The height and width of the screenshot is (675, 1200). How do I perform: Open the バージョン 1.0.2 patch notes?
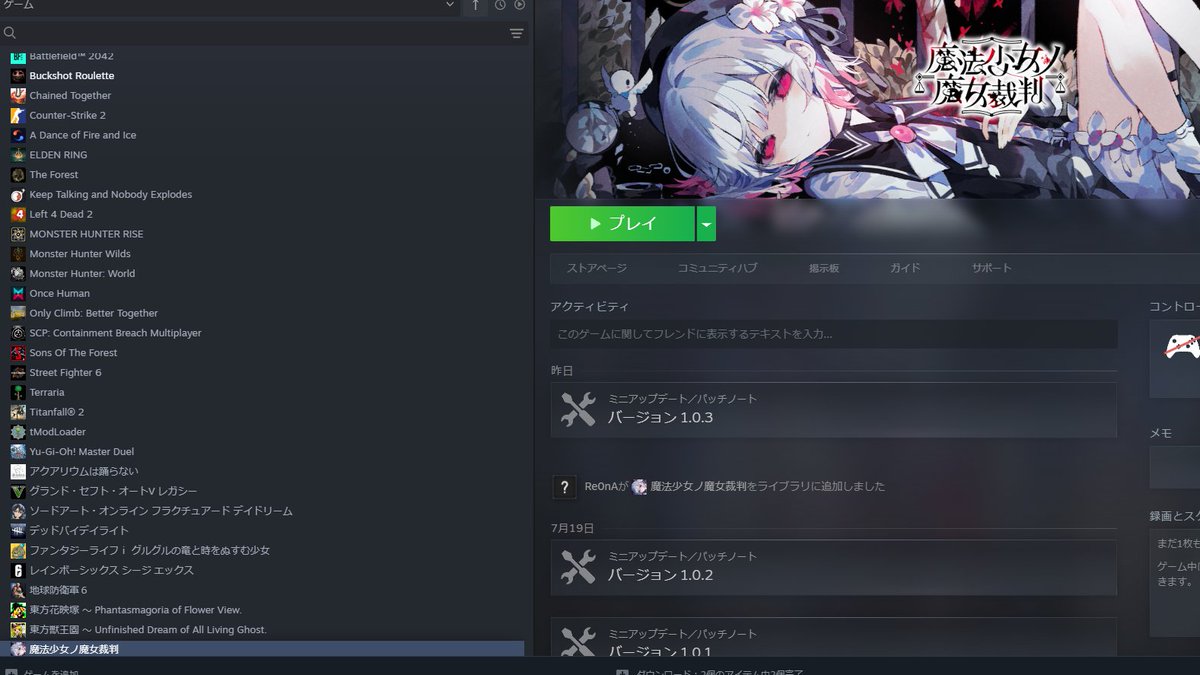point(833,568)
